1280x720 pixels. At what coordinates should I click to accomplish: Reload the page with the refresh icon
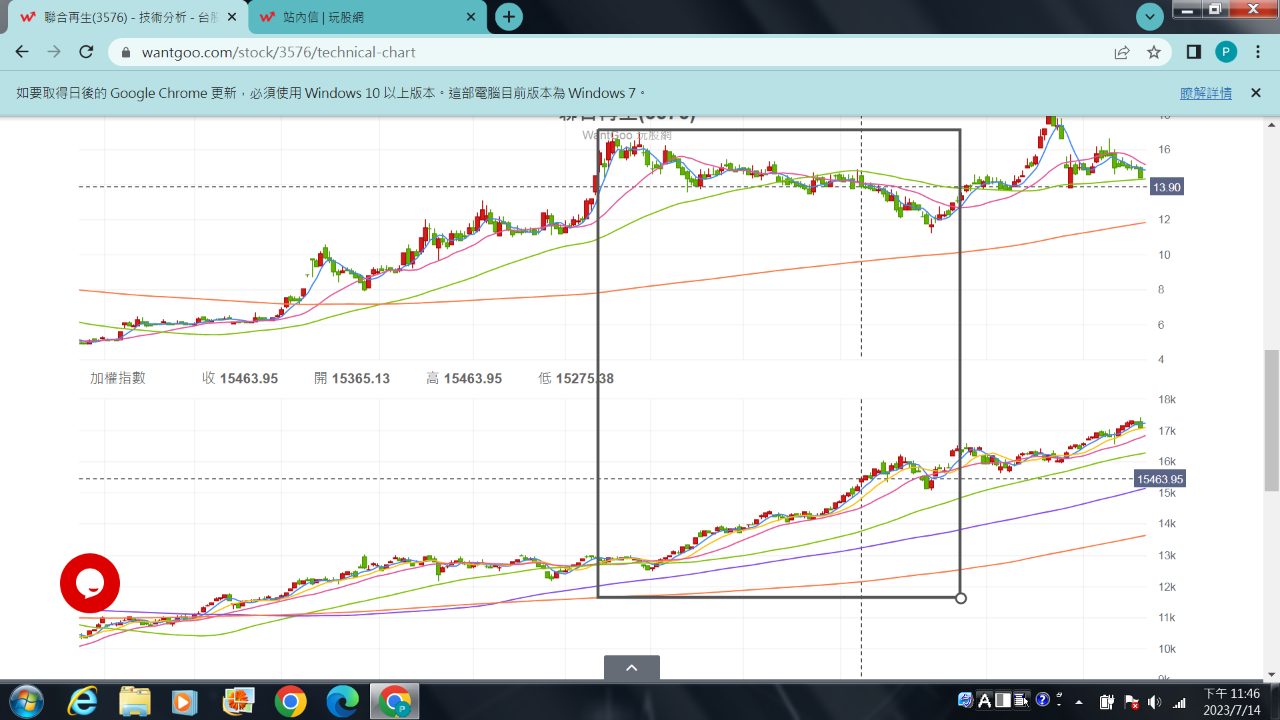coord(86,52)
